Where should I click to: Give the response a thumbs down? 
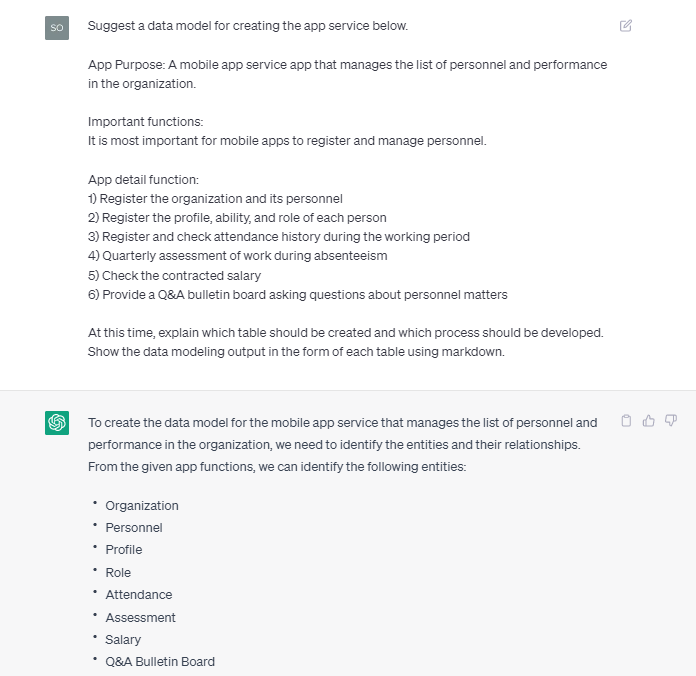click(x=671, y=421)
